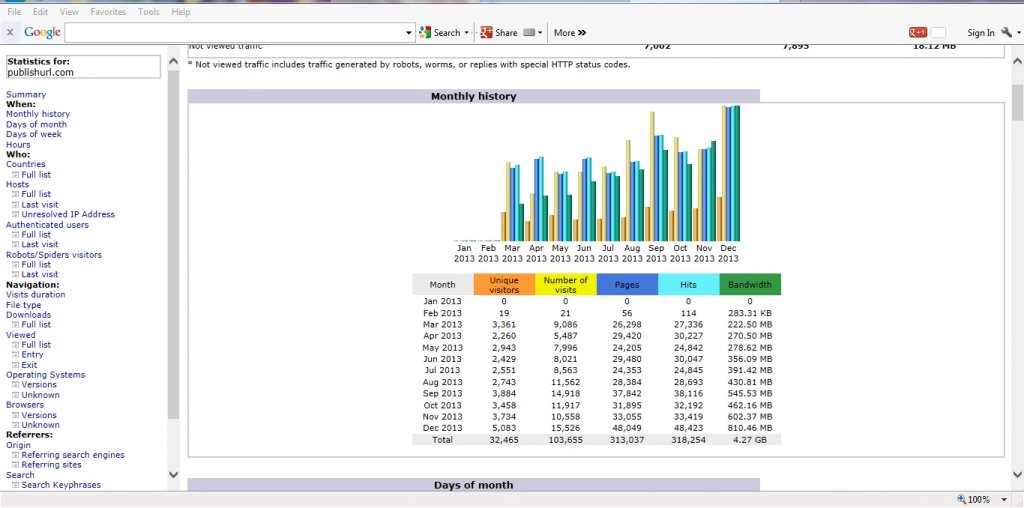Open Last visit icon under Authenticated users

pos(16,244)
